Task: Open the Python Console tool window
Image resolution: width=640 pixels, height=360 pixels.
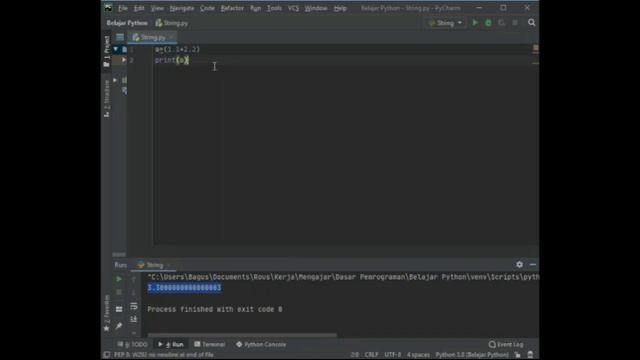Action: [261, 344]
